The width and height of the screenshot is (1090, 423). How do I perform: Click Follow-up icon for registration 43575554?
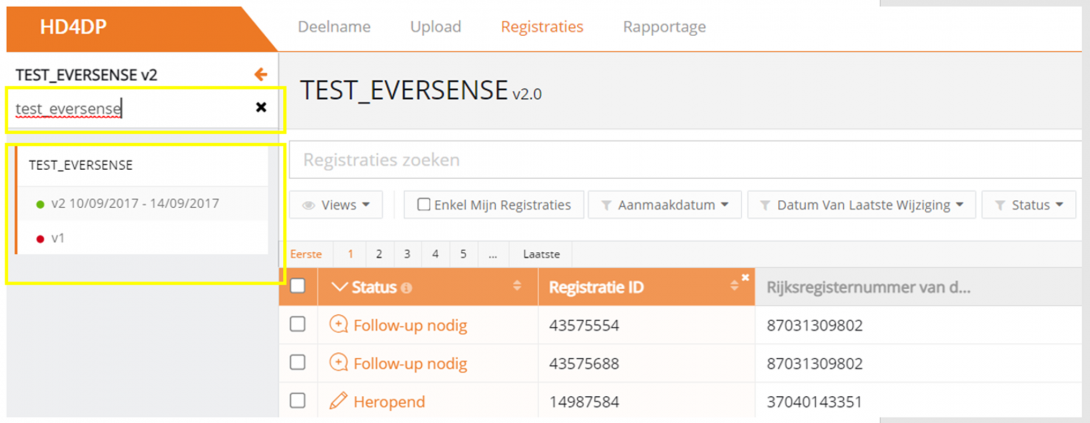point(338,325)
